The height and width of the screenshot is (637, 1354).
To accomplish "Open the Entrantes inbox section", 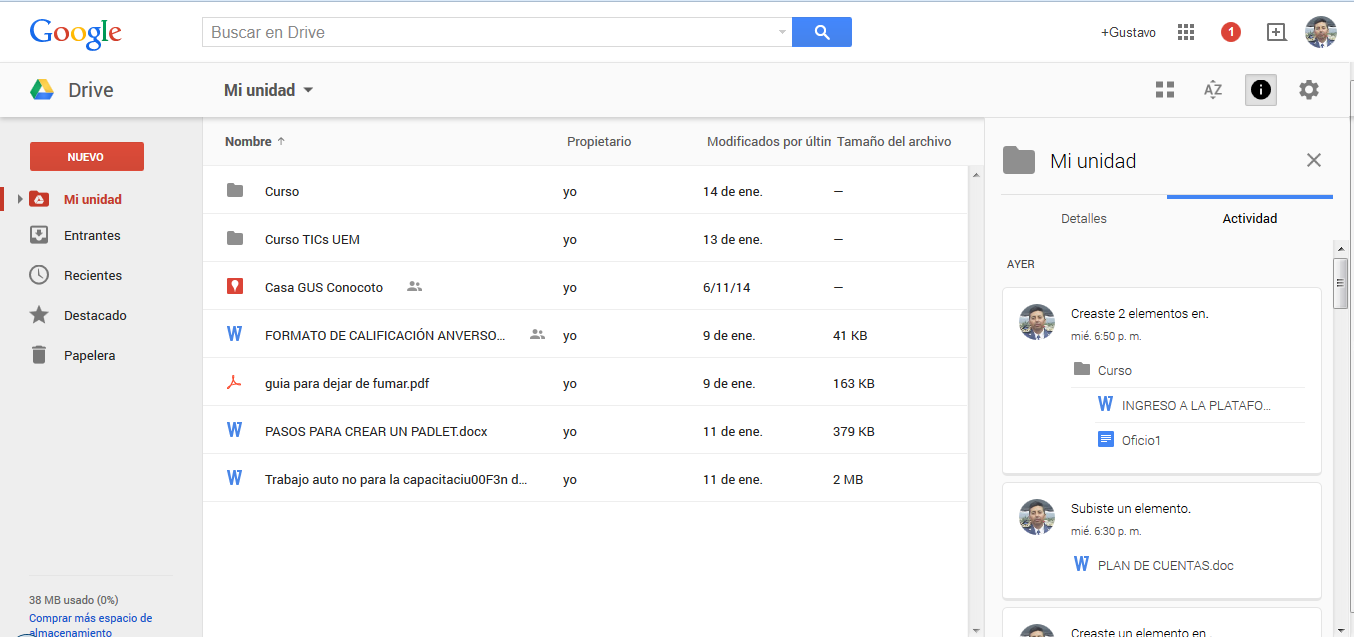I will (x=90, y=234).
